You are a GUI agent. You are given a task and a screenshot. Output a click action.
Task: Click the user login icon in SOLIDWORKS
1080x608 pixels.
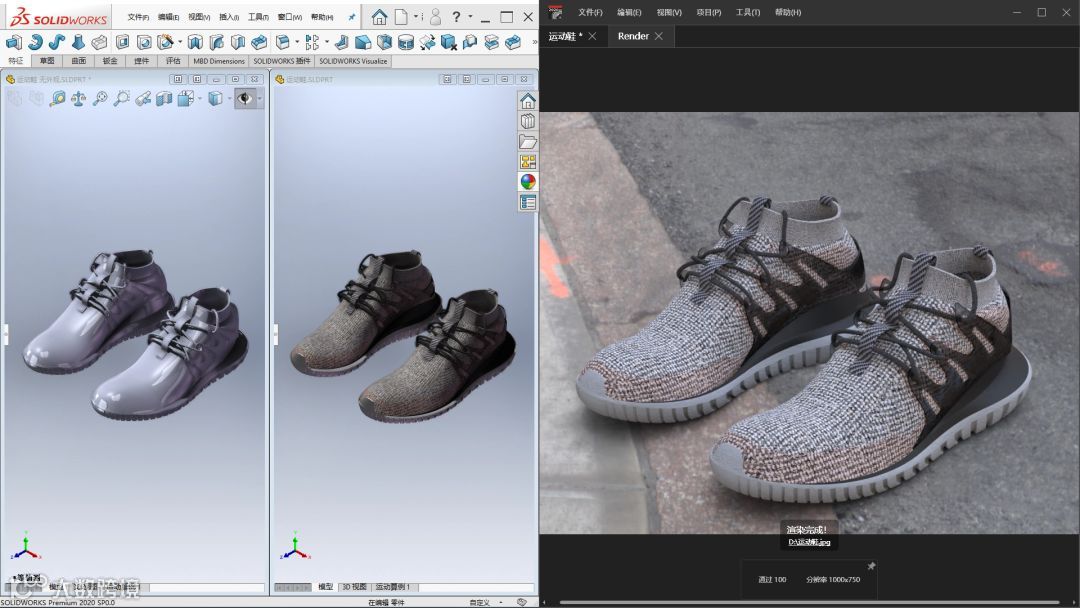pyautogui.click(x=435, y=17)
